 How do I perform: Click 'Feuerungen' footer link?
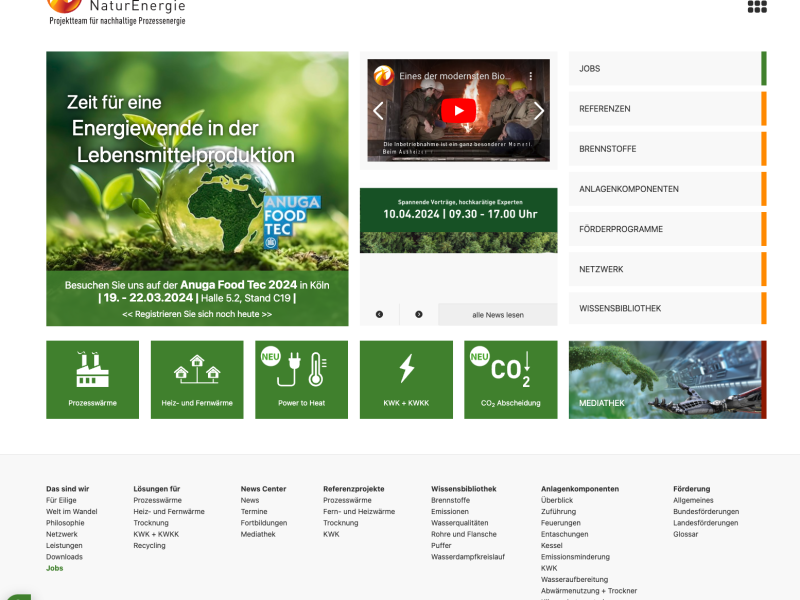pos(561,522)
